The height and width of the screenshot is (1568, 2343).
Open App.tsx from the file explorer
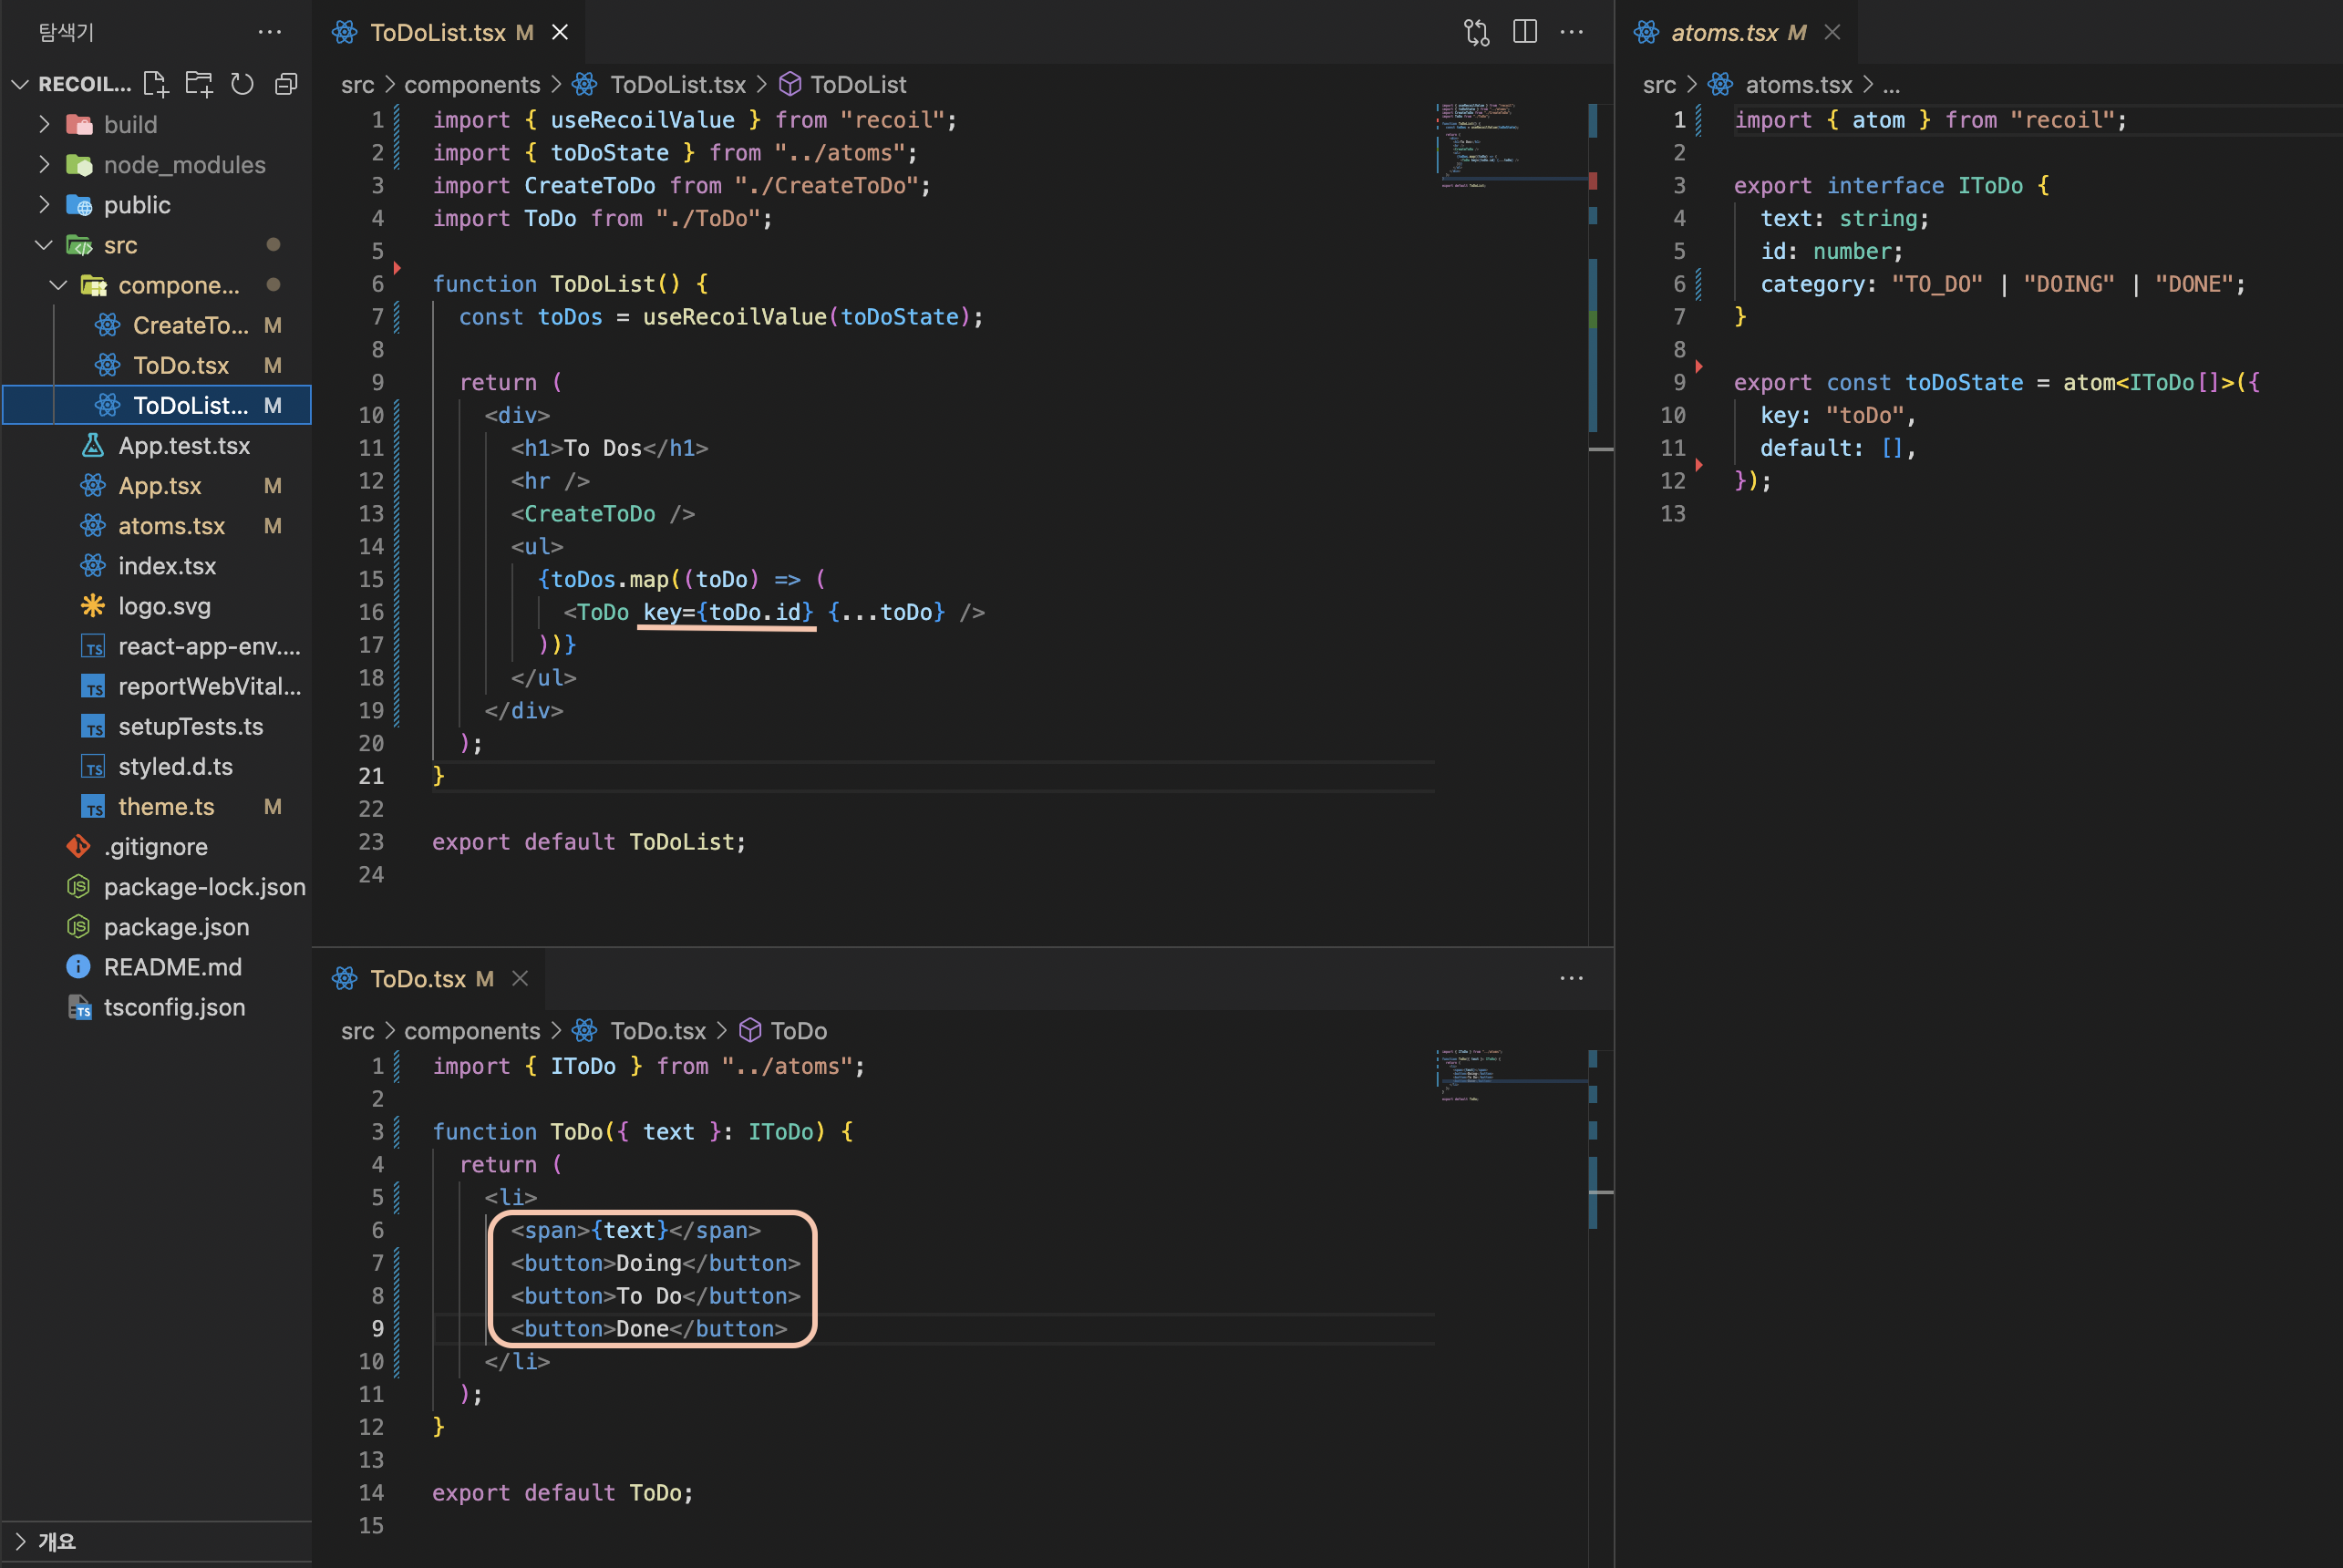[160, 486]
